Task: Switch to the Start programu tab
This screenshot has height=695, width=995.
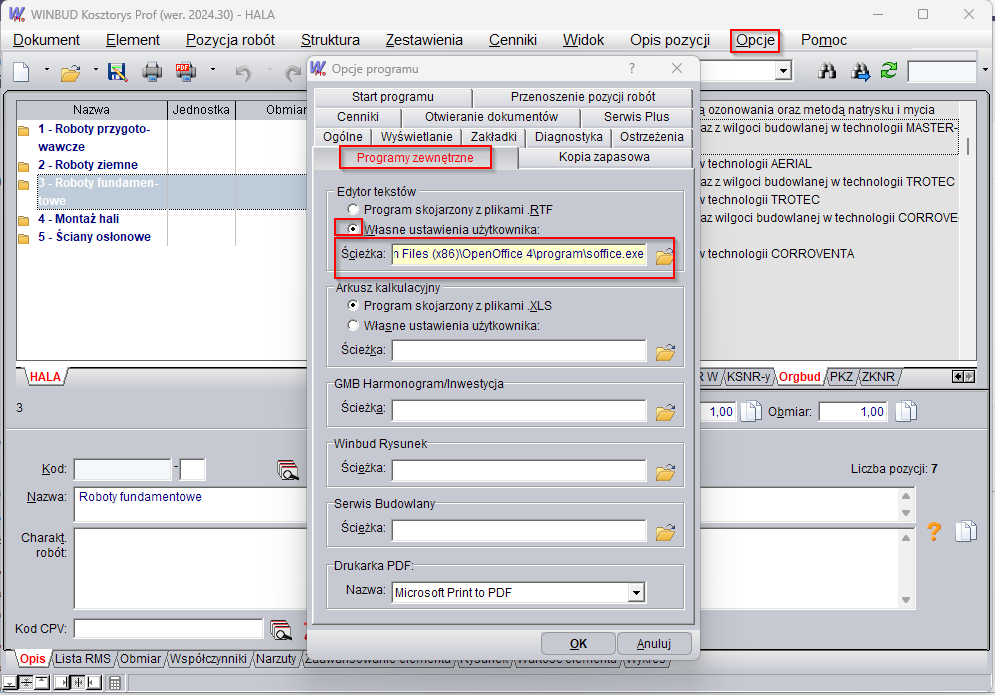Action: click(393, 96)
